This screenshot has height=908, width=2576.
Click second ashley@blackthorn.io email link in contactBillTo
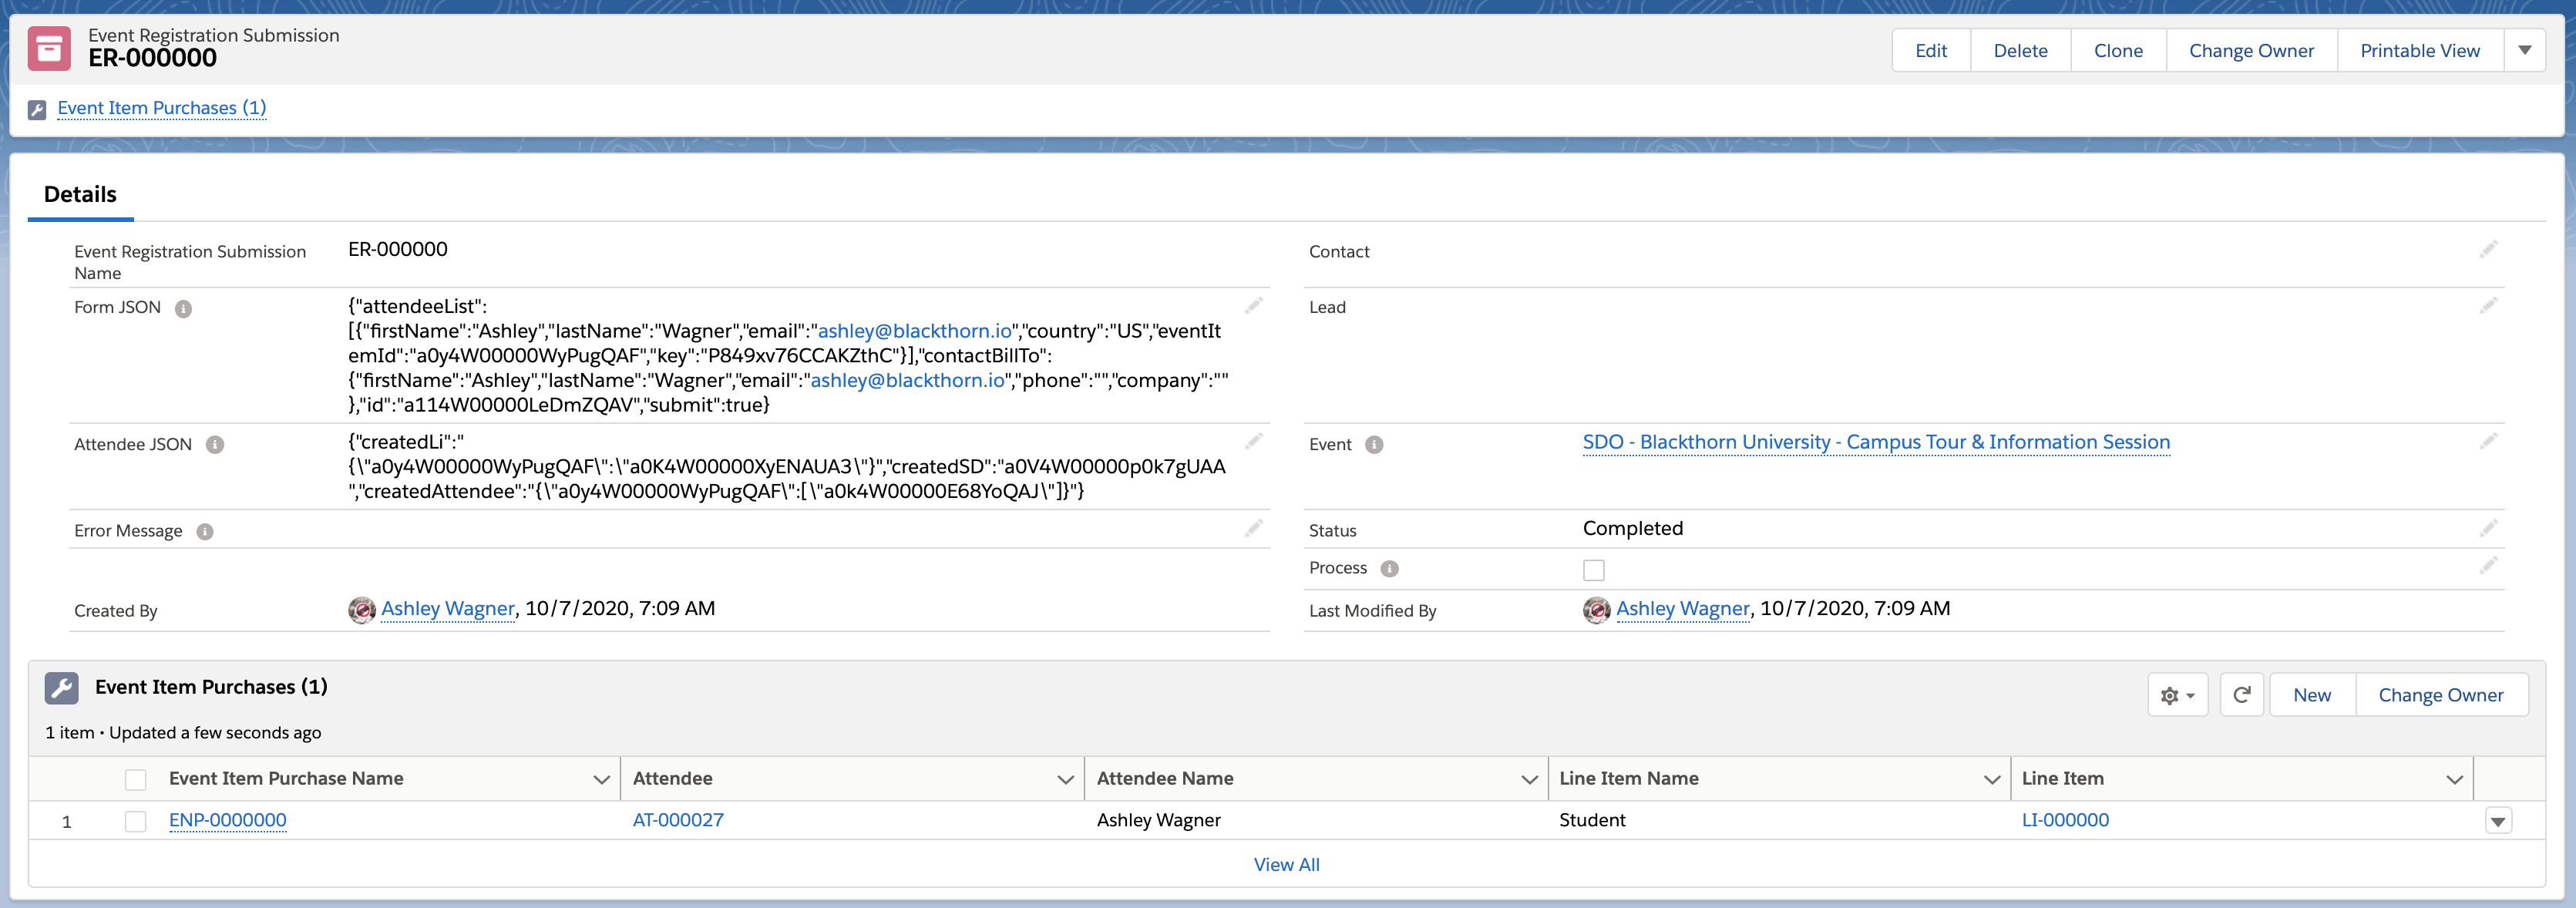[x=908, y=381]
